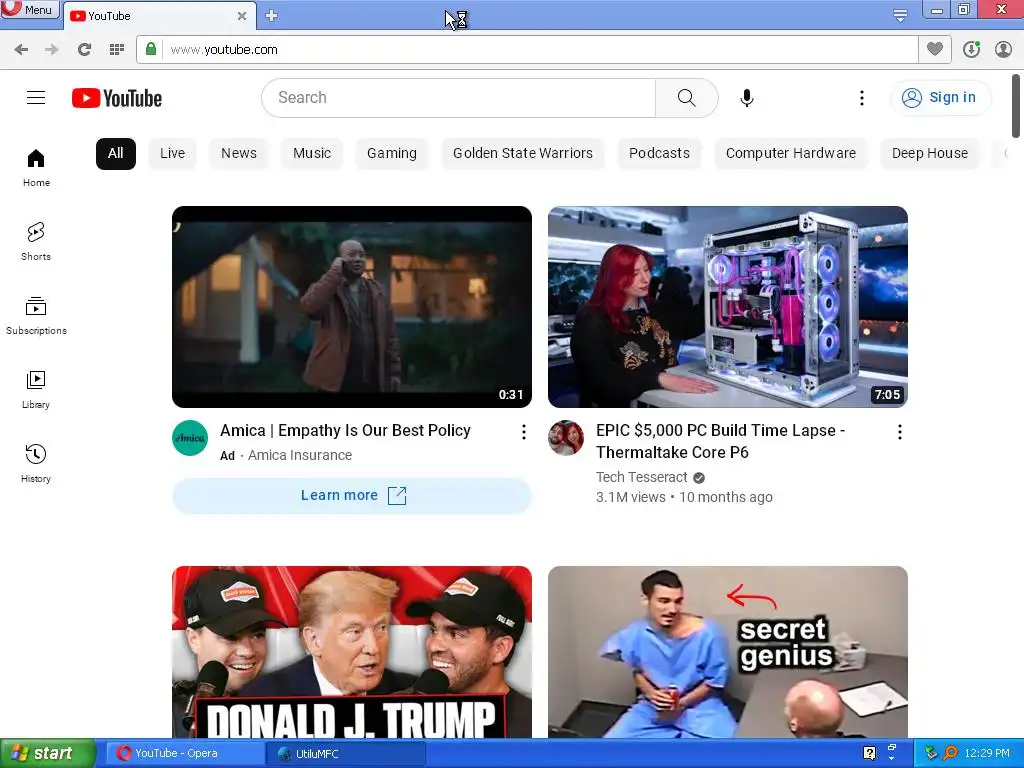Open the Tech Tesseract channel link
The height and width of the screenshot is (768, 1024).
click(641, 477)
